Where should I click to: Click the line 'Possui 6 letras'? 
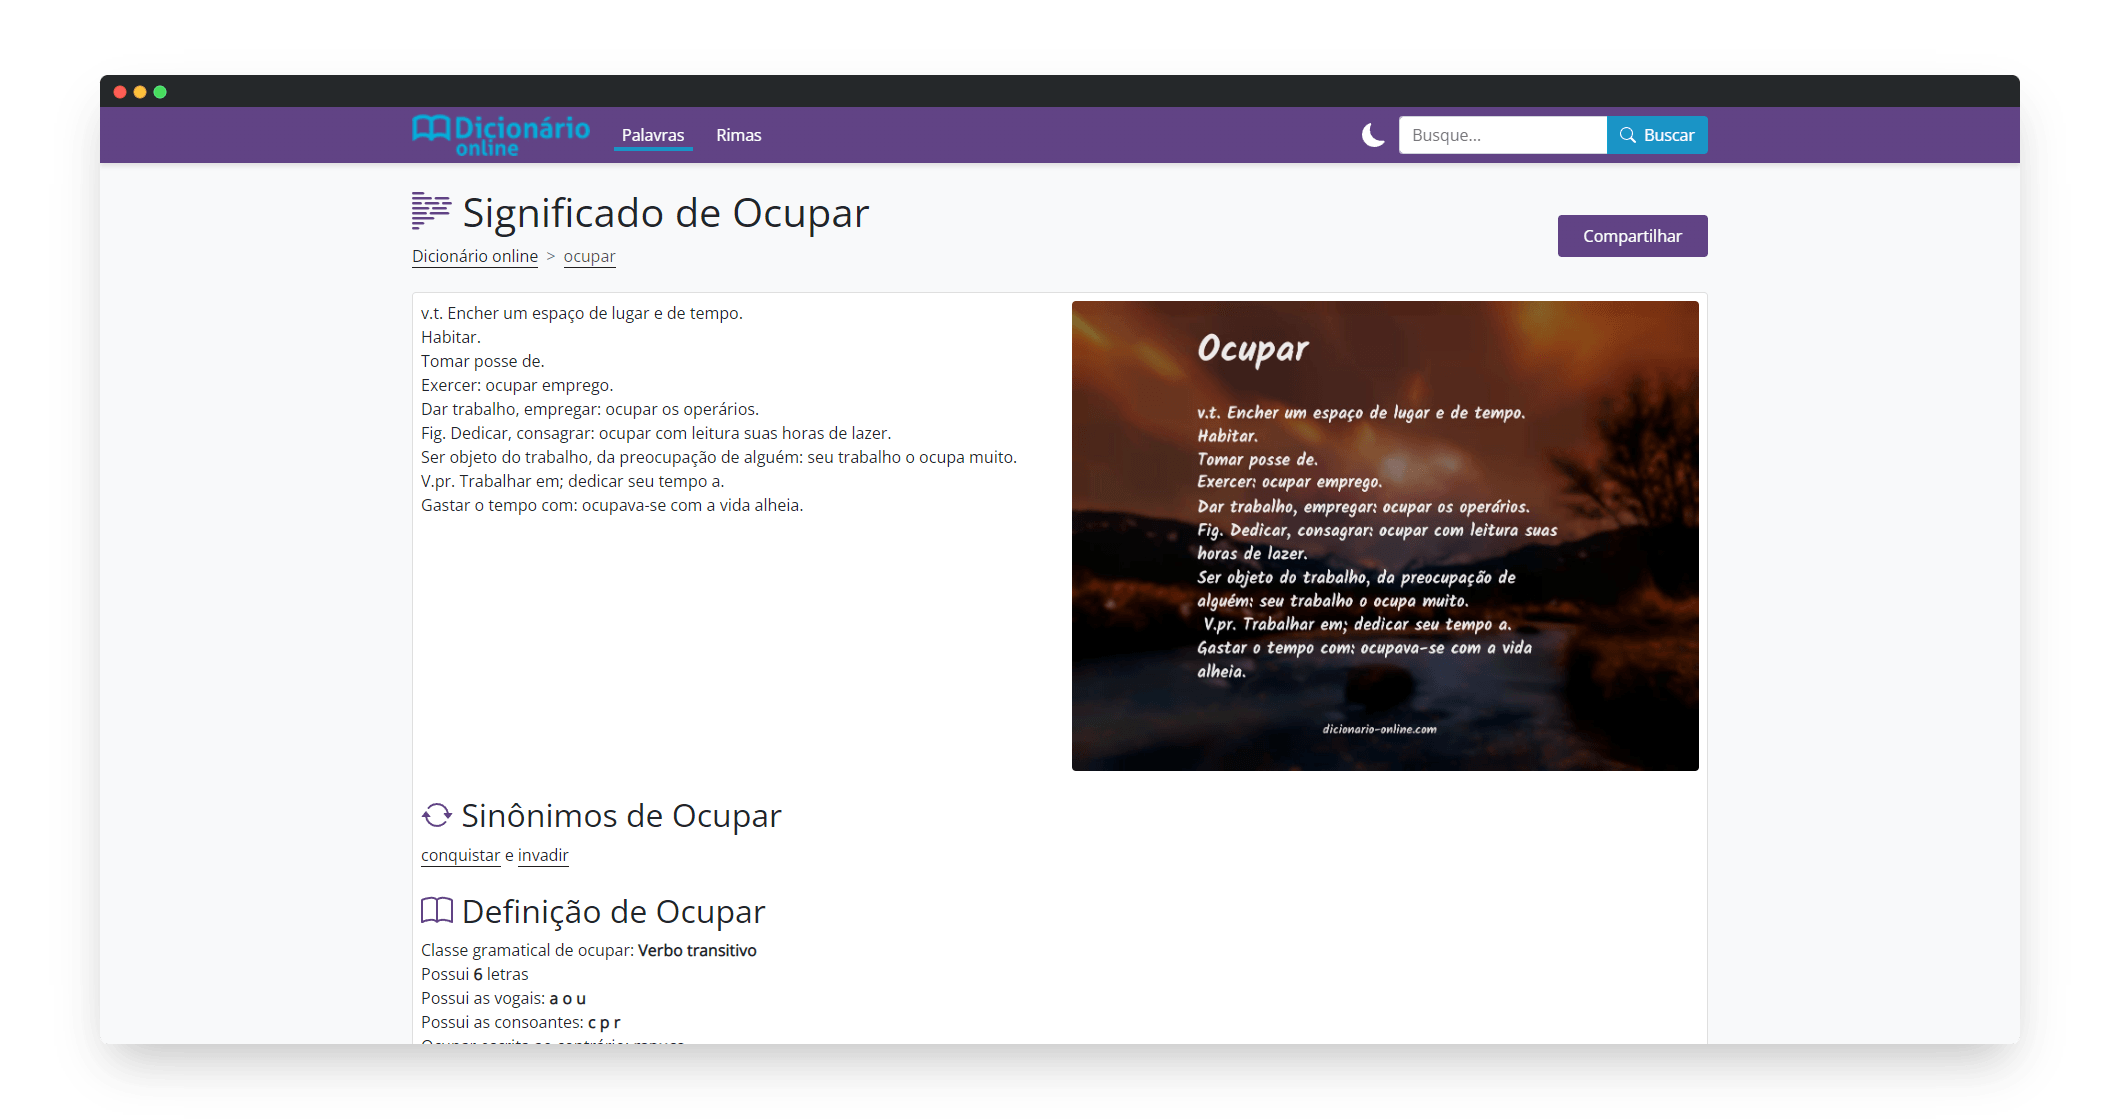click(475, 974)
